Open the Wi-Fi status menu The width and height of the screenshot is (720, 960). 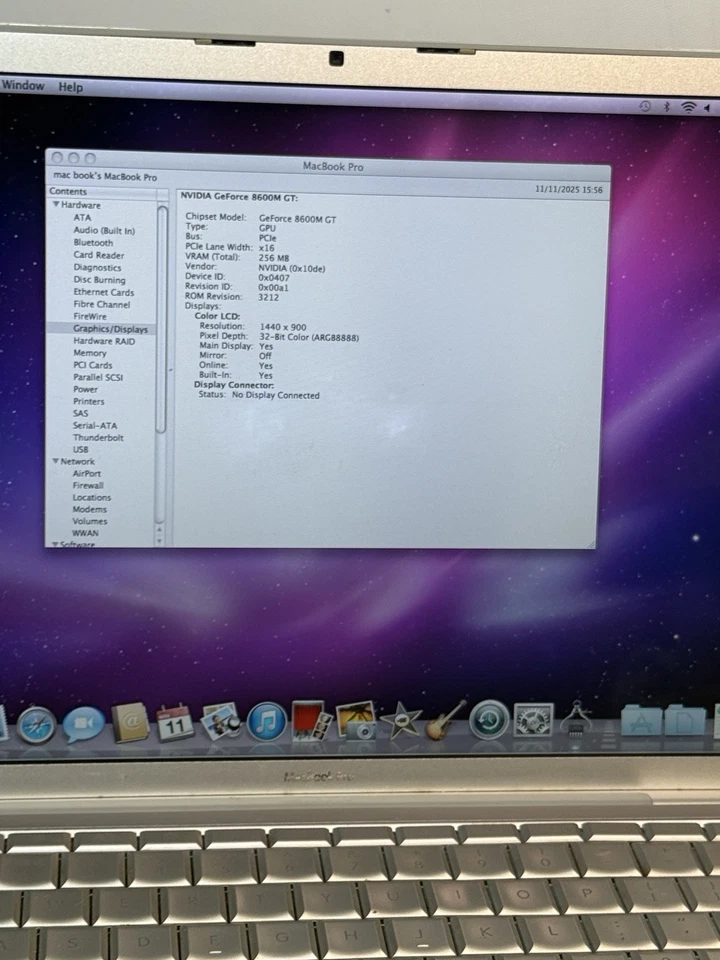(689, 107)
